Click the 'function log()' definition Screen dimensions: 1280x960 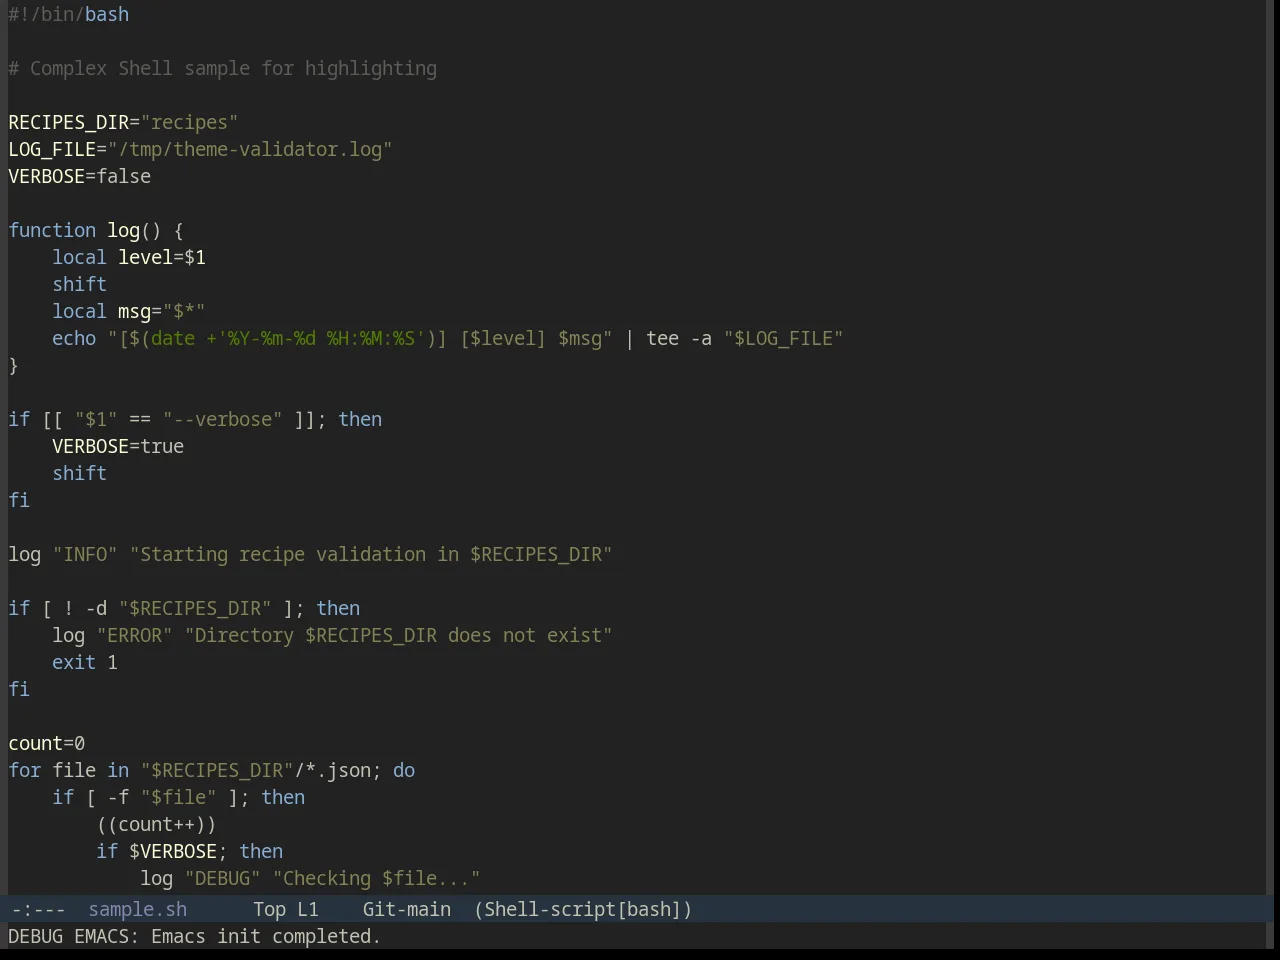coord(96,230)
